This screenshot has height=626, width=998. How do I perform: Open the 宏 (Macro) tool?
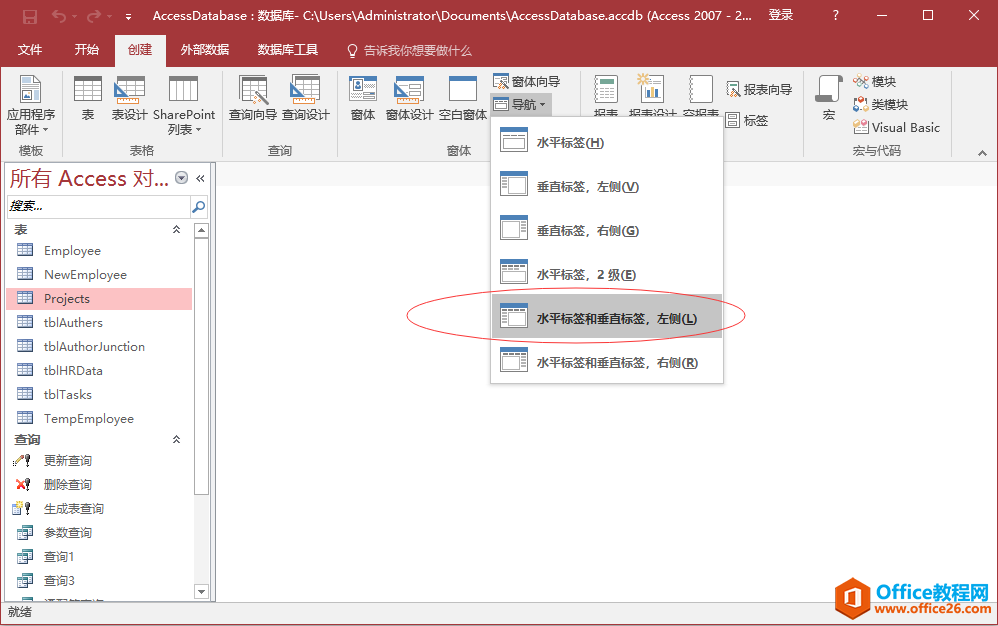(x=828, y=99)
